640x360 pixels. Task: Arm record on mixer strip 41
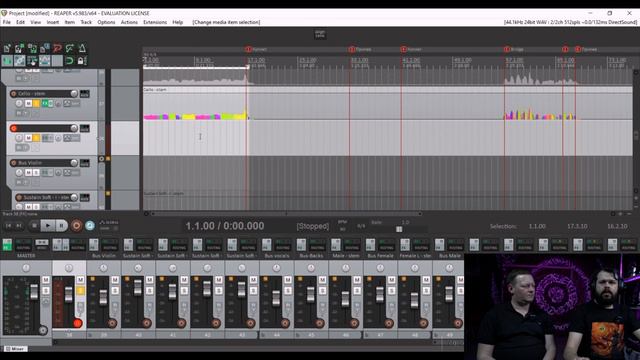pos(181,323)
